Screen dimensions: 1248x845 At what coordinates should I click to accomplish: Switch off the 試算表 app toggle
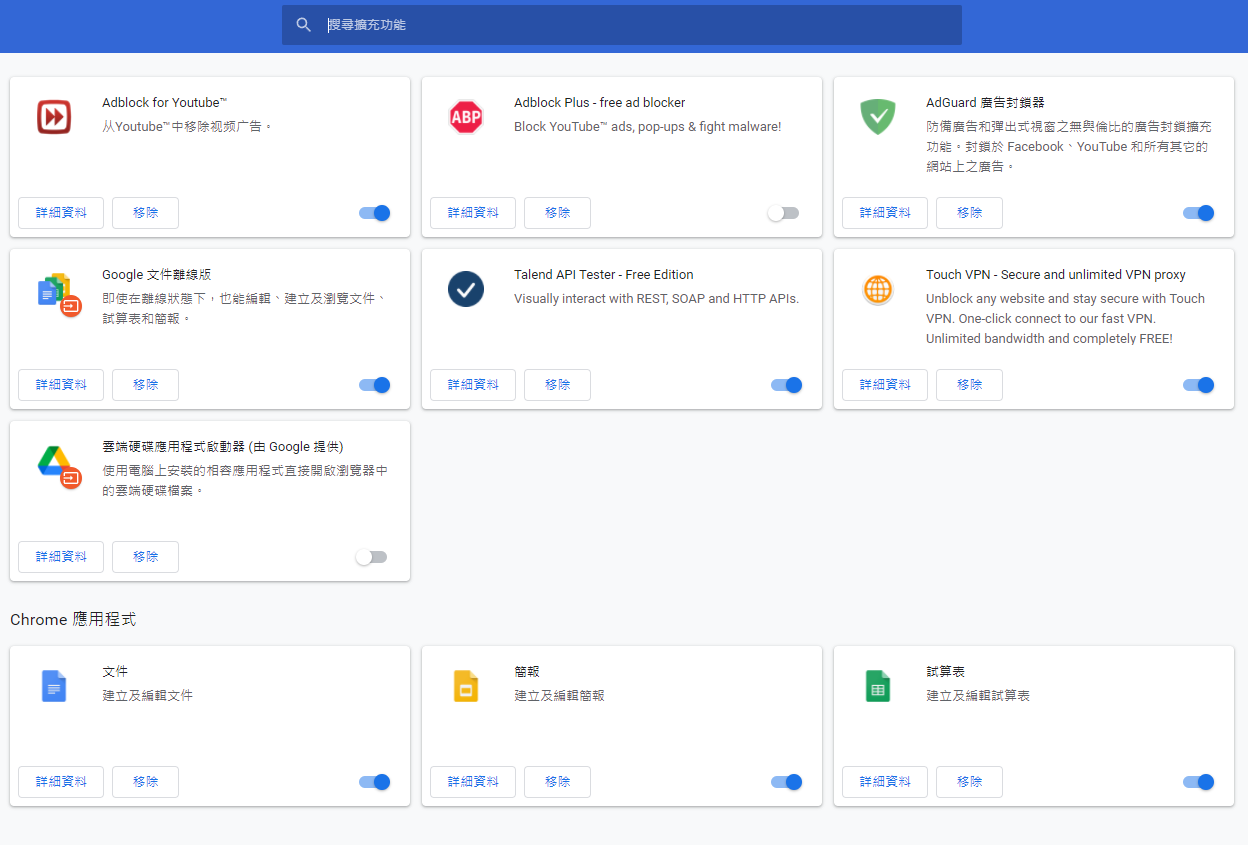[x=1198, y=782]
